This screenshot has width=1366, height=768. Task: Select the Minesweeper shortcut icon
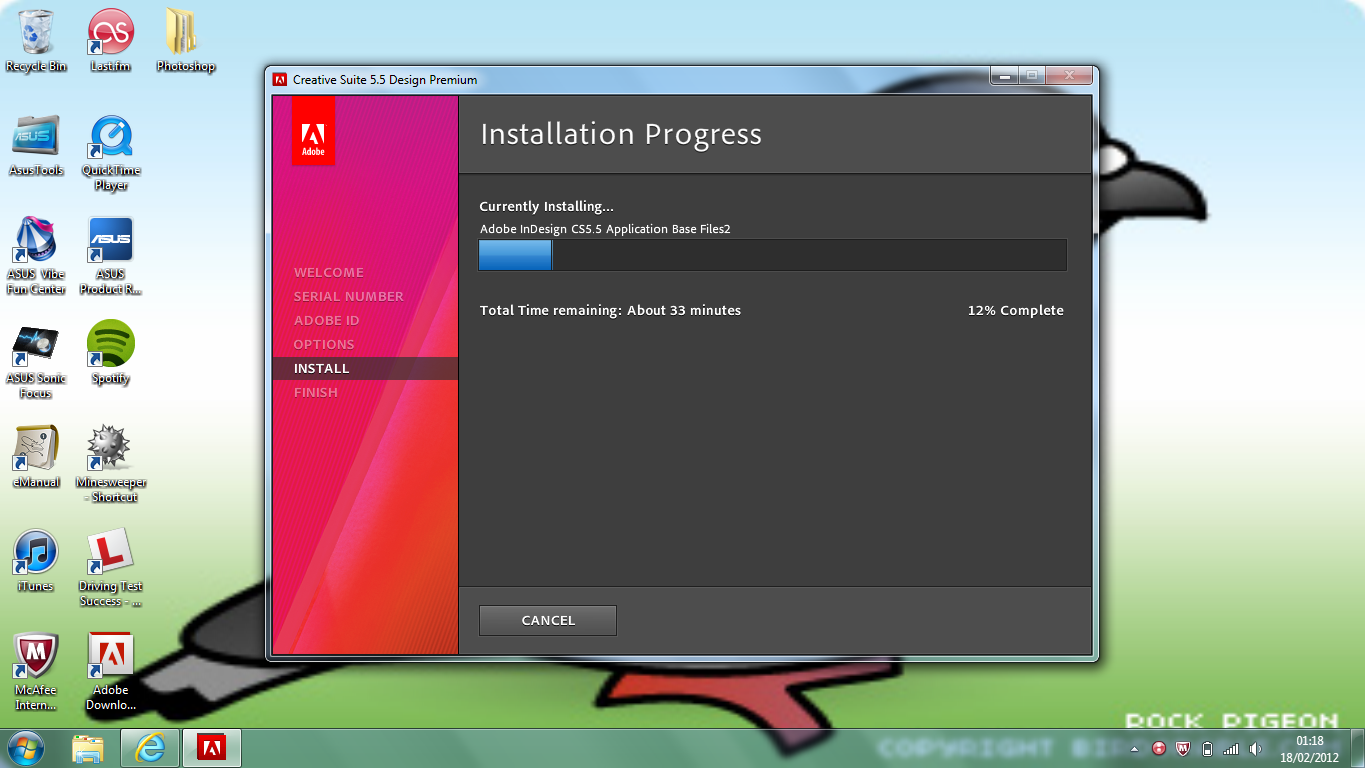pos(111,464)
